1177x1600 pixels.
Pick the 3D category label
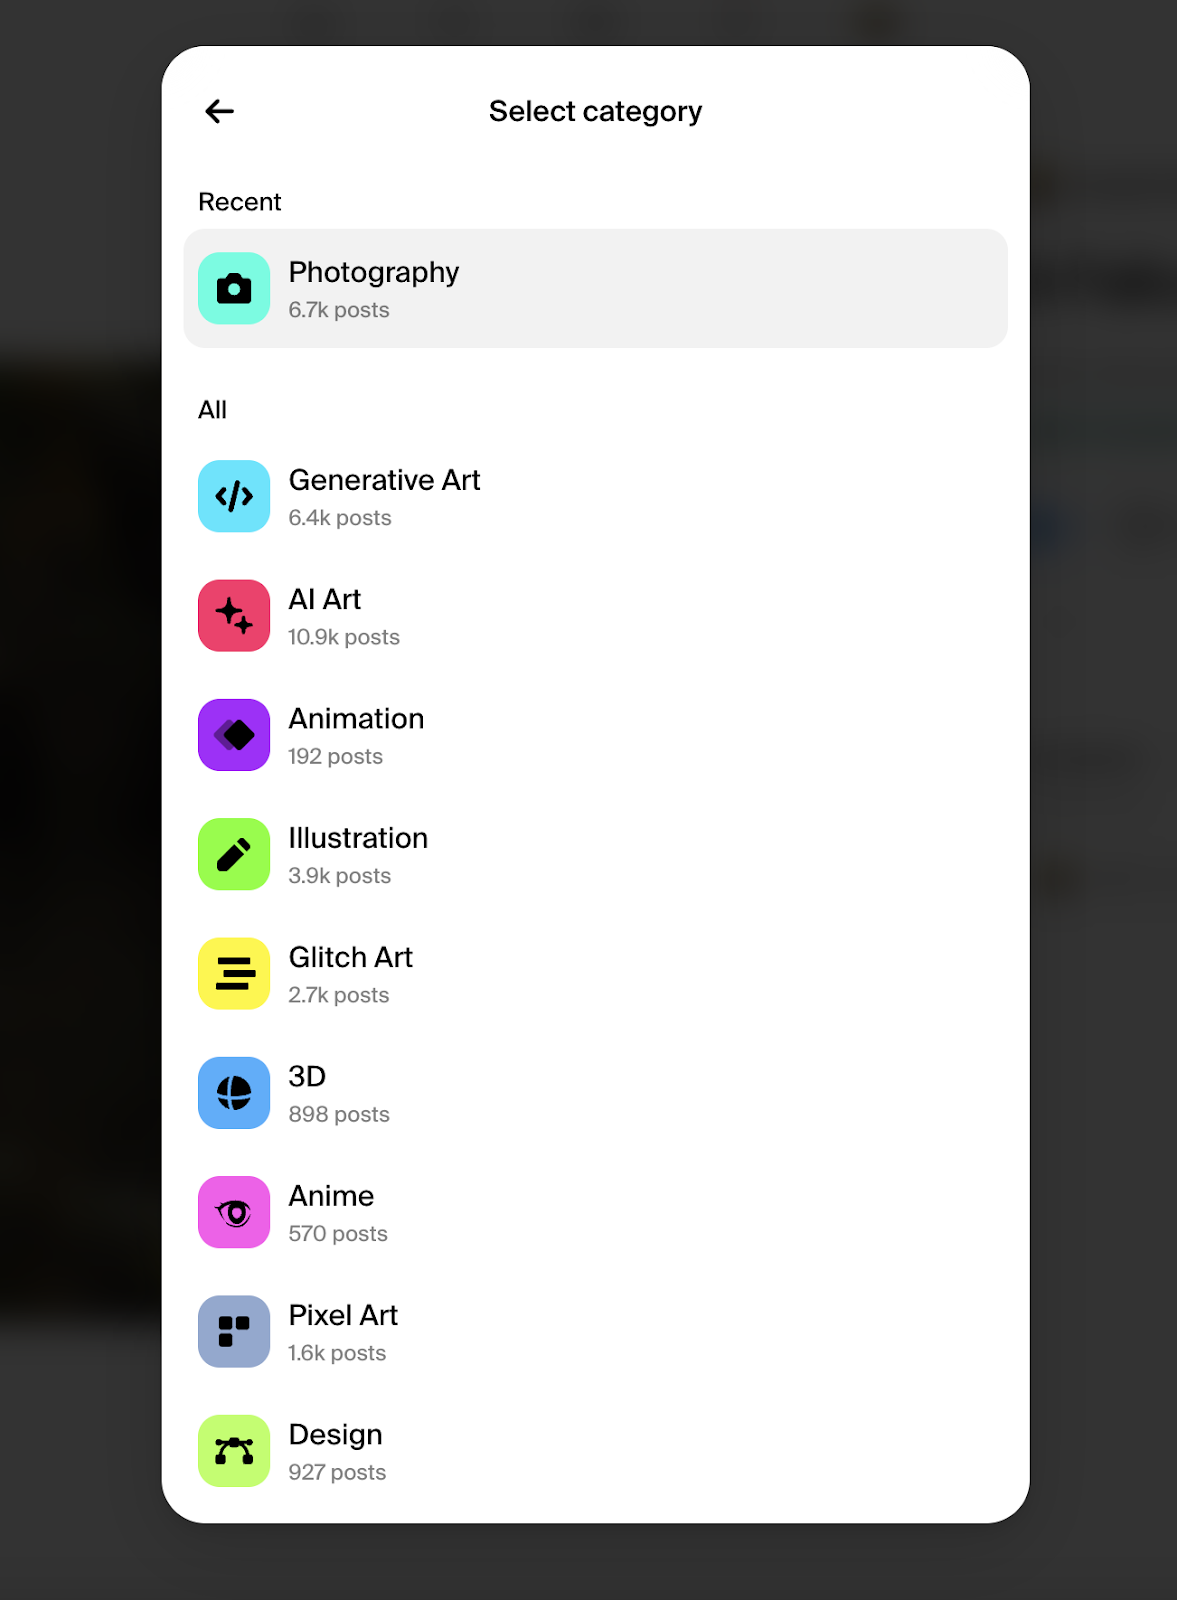coord(307,1076)
